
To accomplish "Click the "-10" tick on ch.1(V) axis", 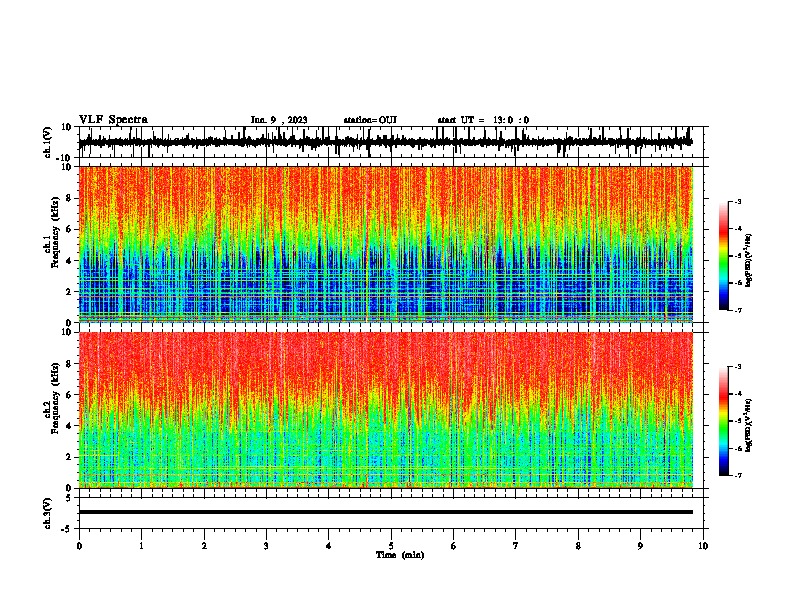I will [x=65, y=158].
